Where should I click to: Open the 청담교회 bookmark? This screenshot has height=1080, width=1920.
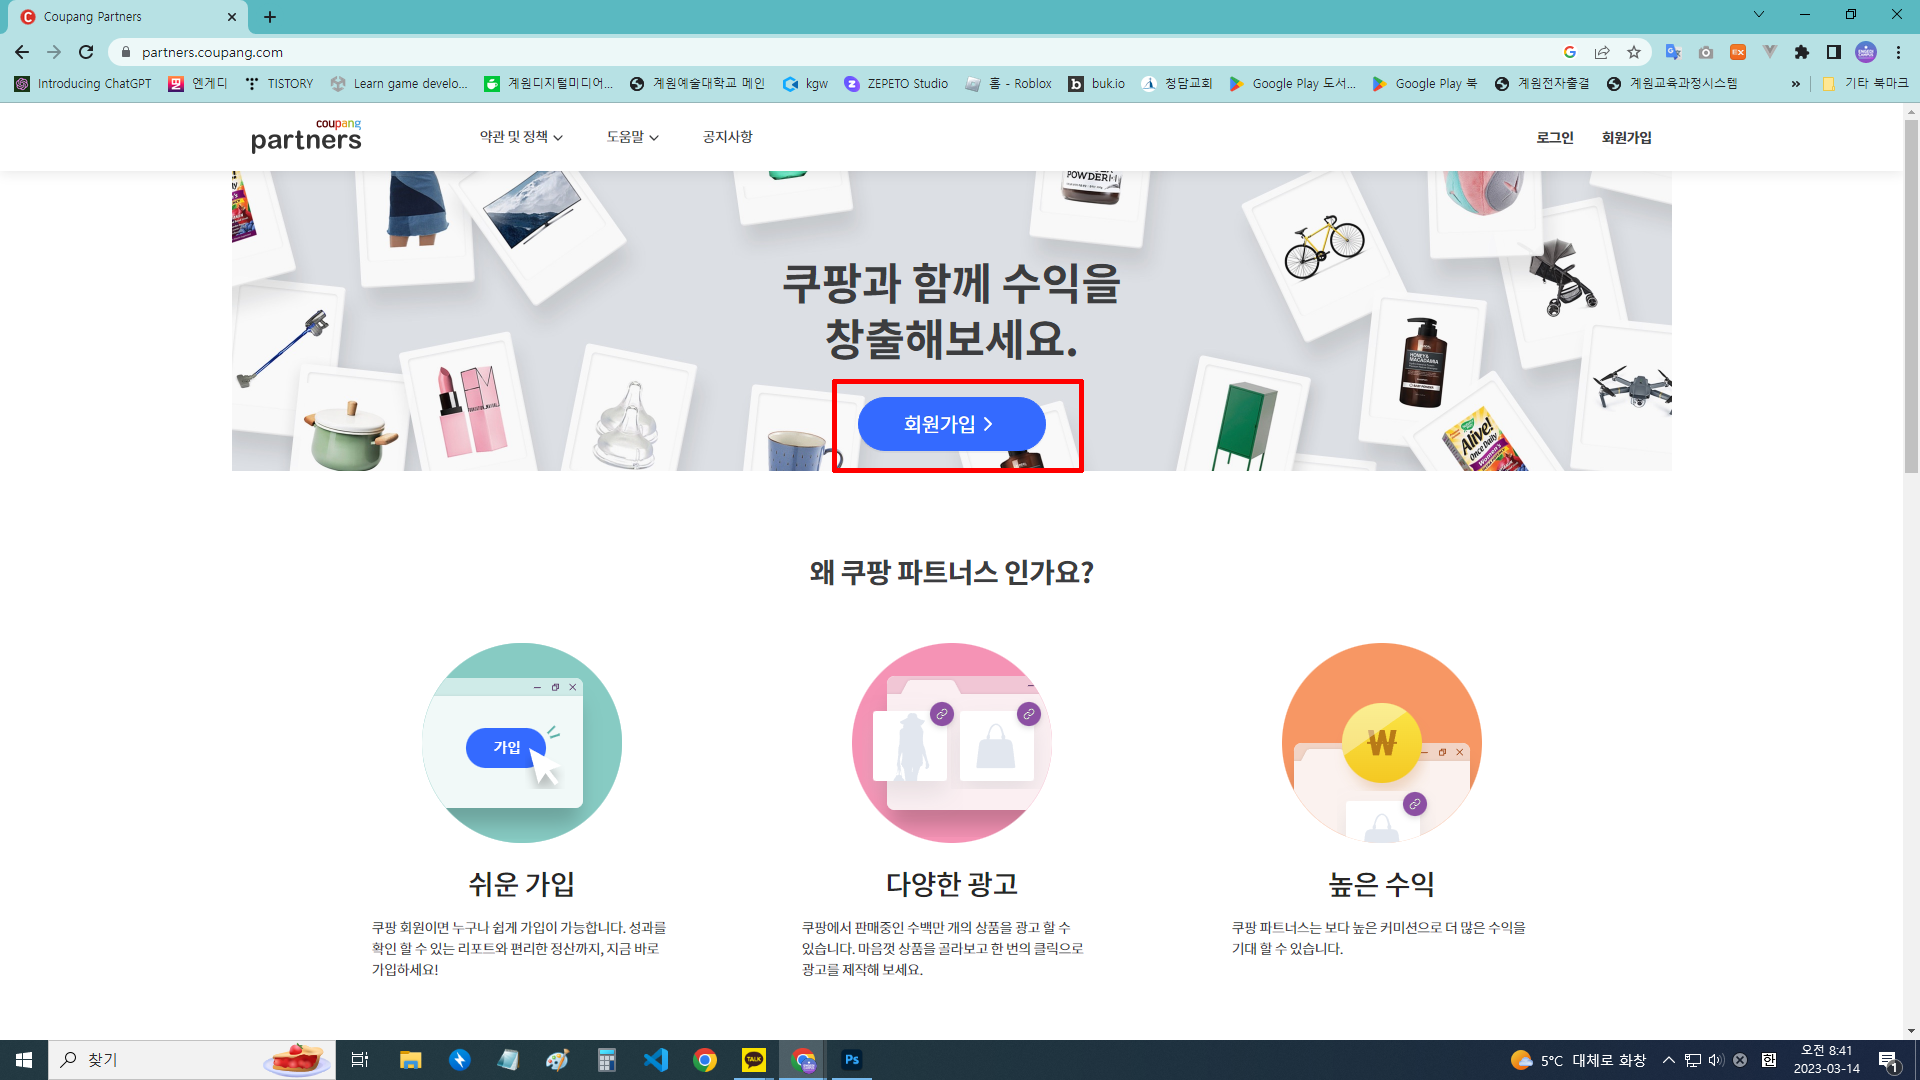click(1177, 84)
